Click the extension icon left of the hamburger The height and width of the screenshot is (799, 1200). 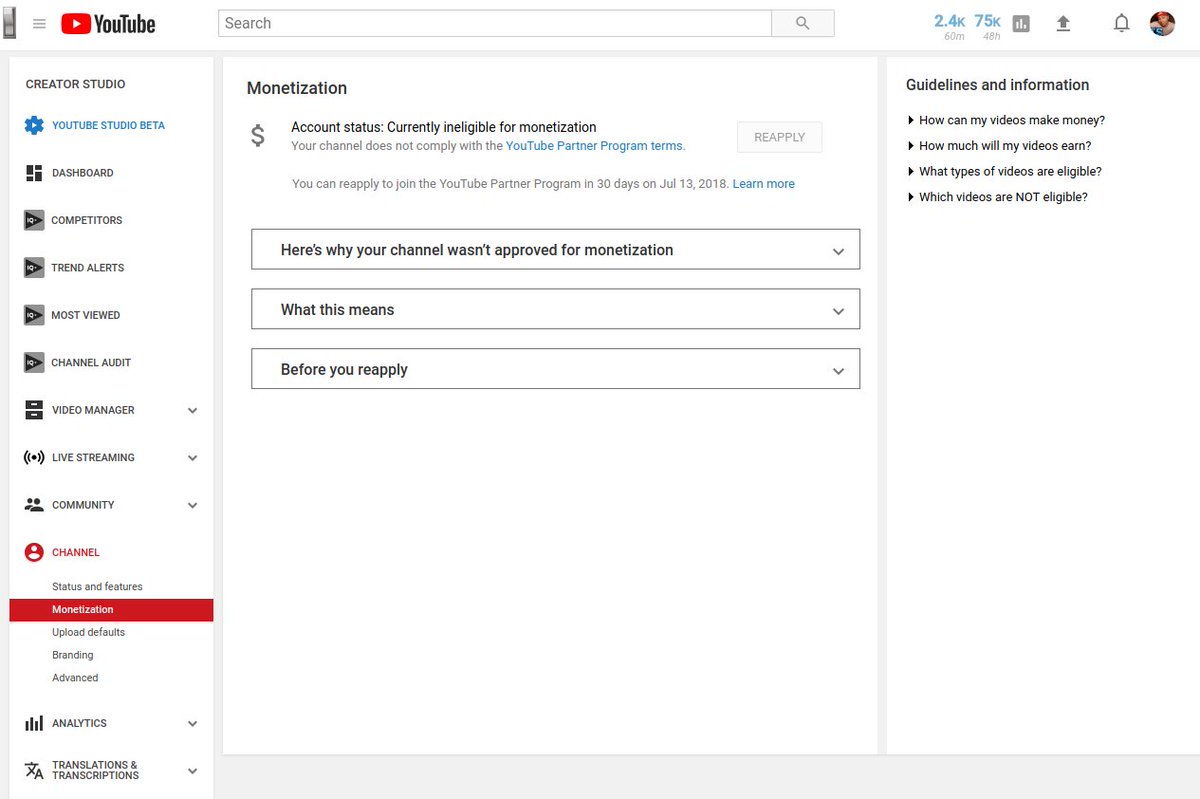pyautogui.click(x=9, y=24)
